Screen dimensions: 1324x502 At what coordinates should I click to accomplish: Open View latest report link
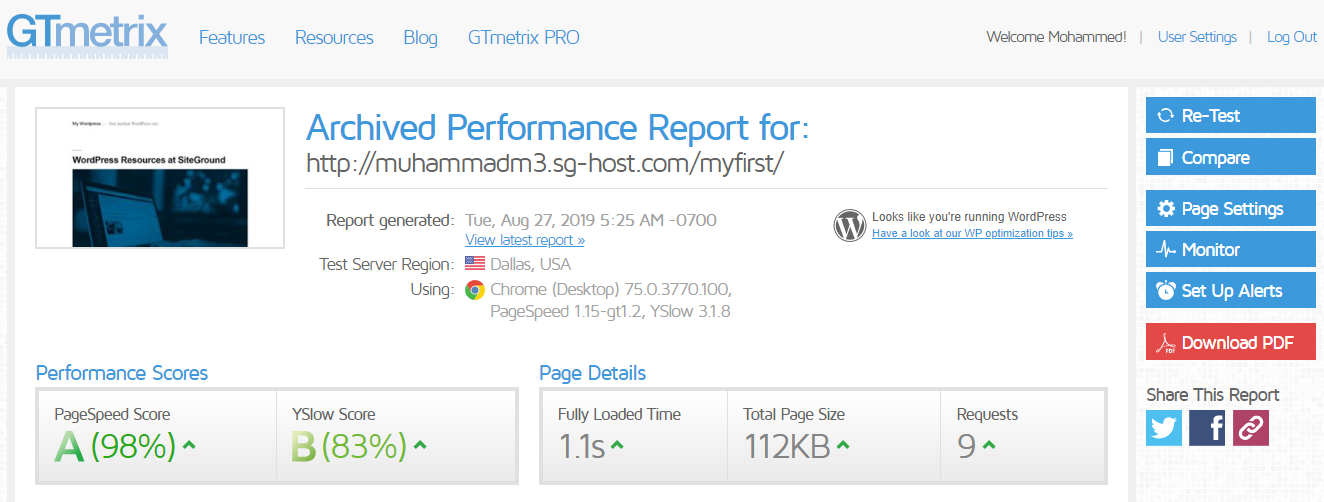point(525,240)
